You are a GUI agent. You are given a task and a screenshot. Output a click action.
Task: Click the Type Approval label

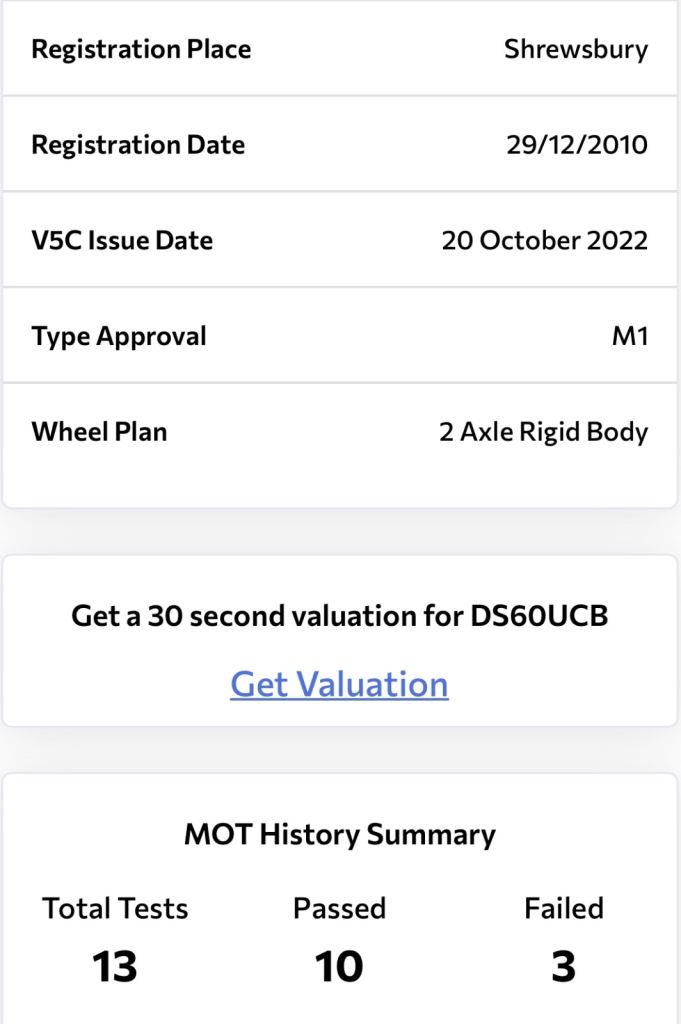point(119,336)
